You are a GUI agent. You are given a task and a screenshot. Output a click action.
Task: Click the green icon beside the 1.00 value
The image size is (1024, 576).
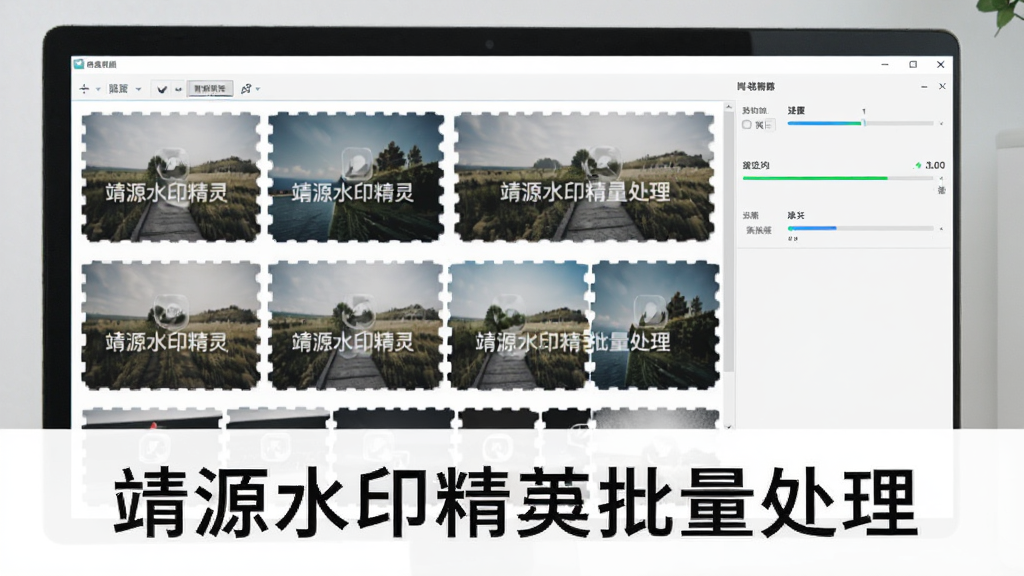pyautogui.click(x=918, y=165)
